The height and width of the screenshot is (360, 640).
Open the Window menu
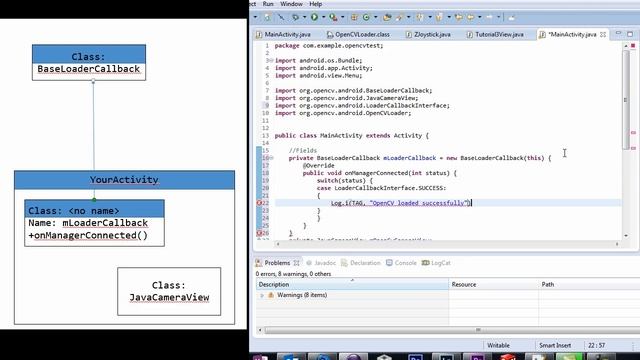pos(291,4)
